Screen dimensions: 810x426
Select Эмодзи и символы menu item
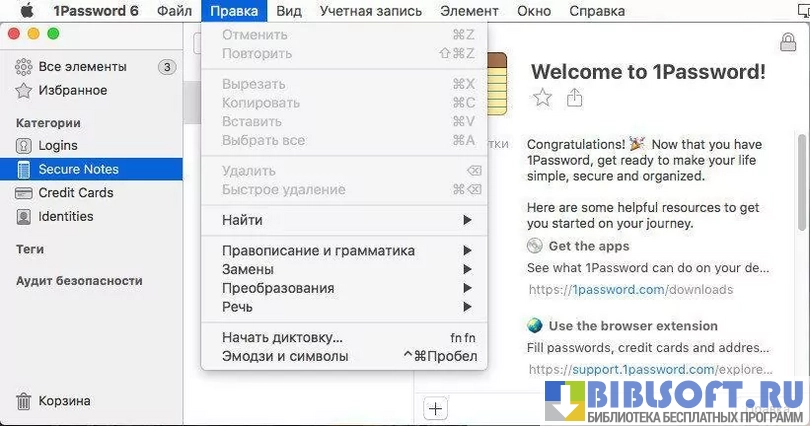pos(285,356)
